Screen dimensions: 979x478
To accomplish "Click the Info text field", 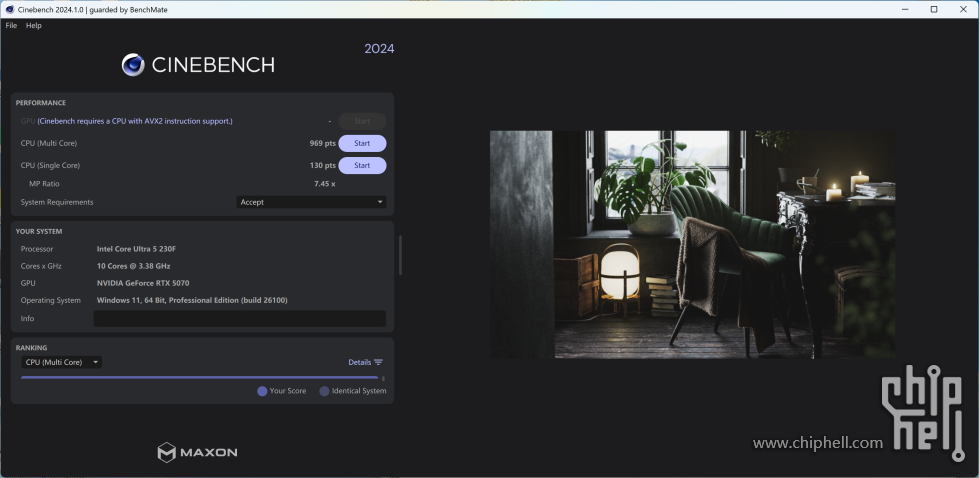I will click(x=240, y=318).
